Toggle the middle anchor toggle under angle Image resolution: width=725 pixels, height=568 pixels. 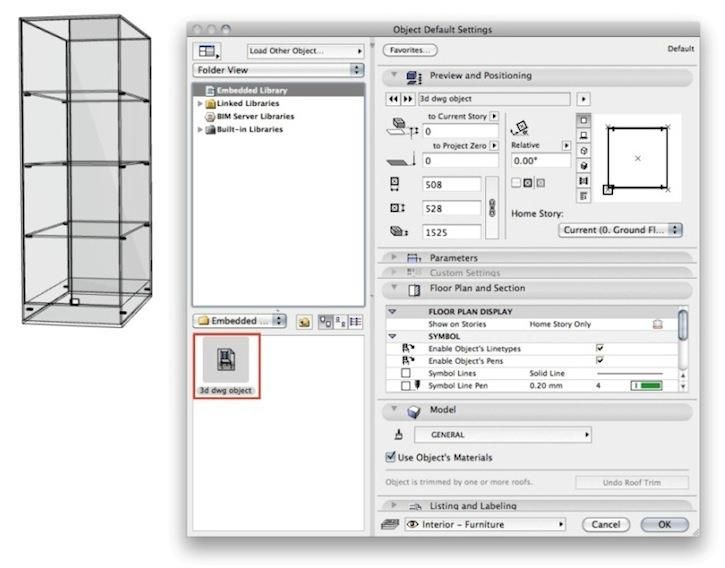(x=528, y=183)
